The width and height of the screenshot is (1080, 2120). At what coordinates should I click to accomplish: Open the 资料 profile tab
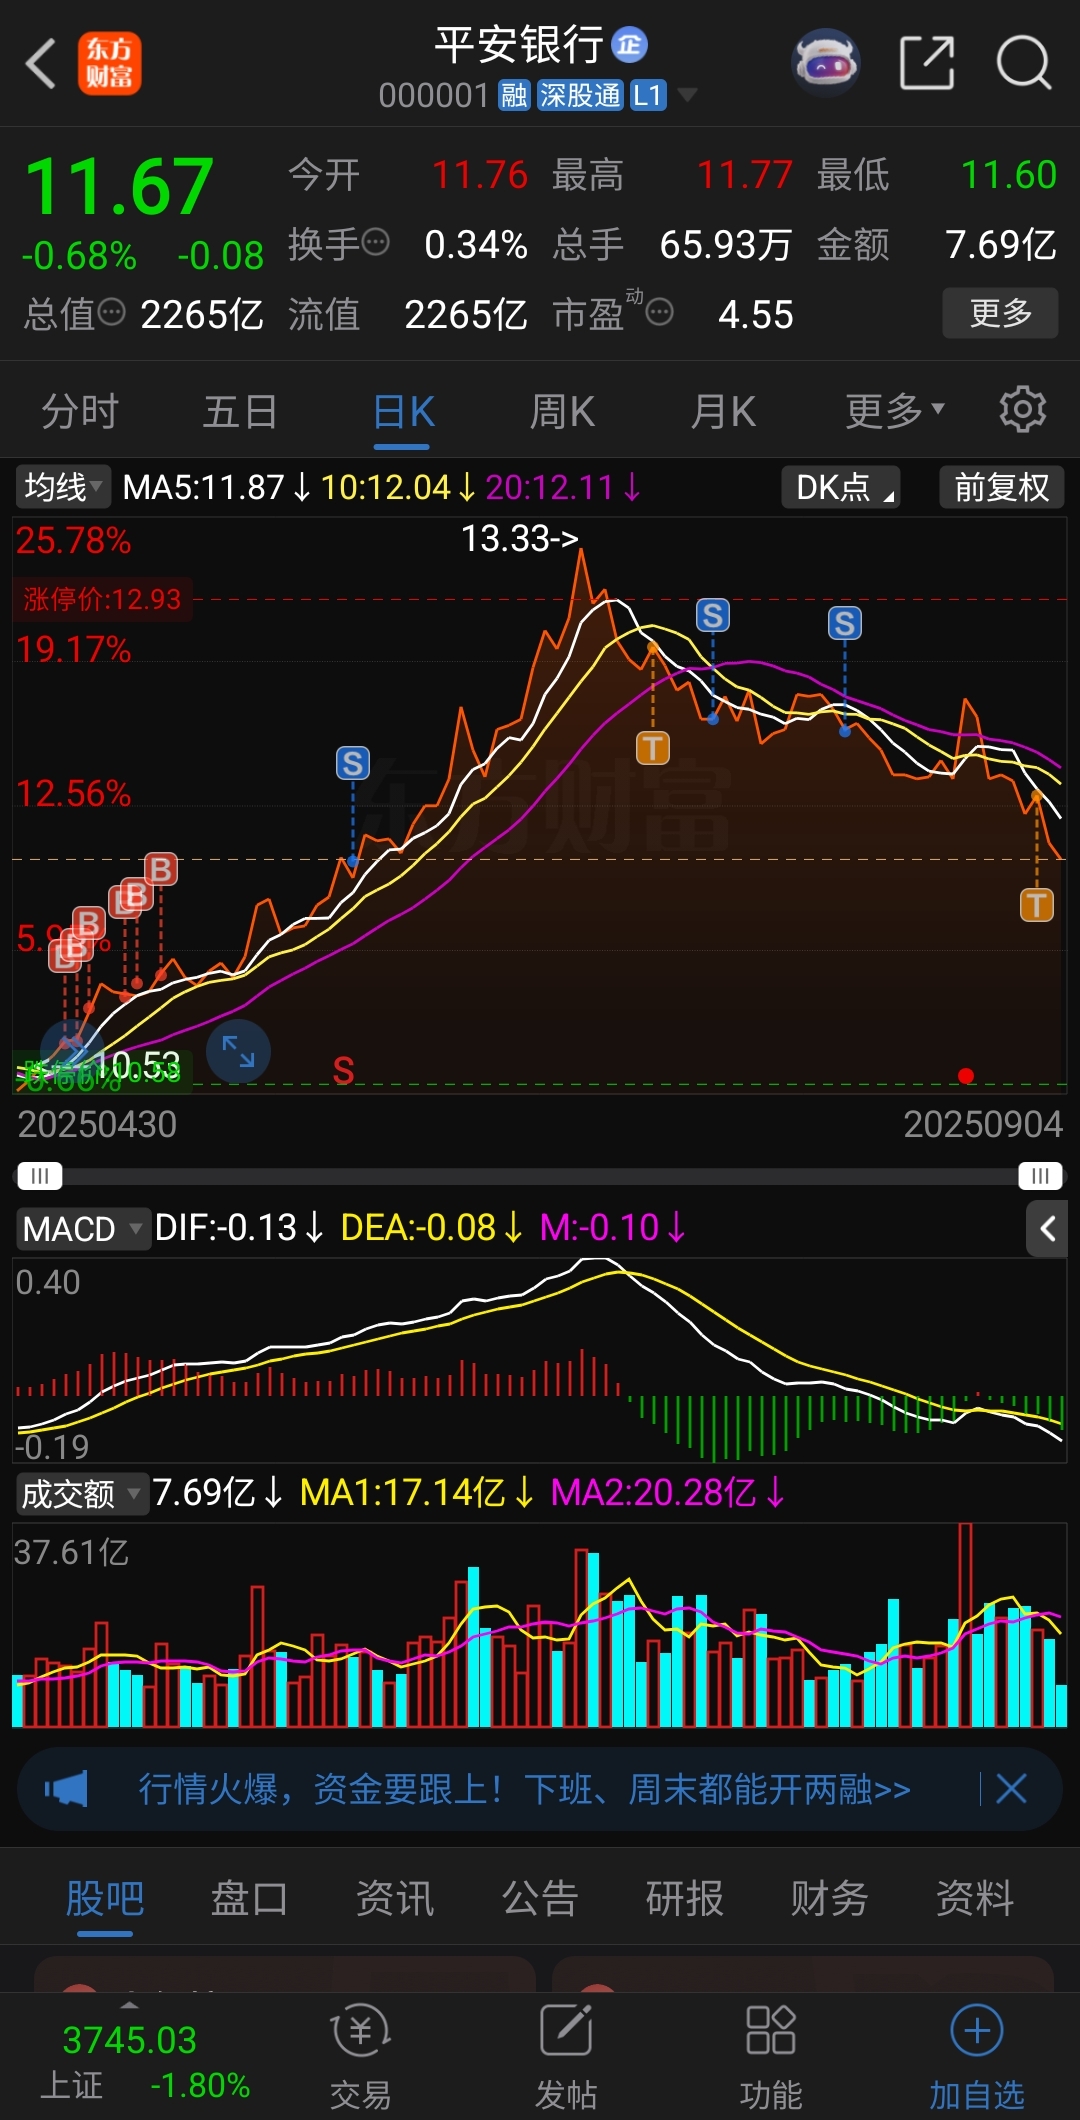pyautogui.click(x=975, y=1898)
